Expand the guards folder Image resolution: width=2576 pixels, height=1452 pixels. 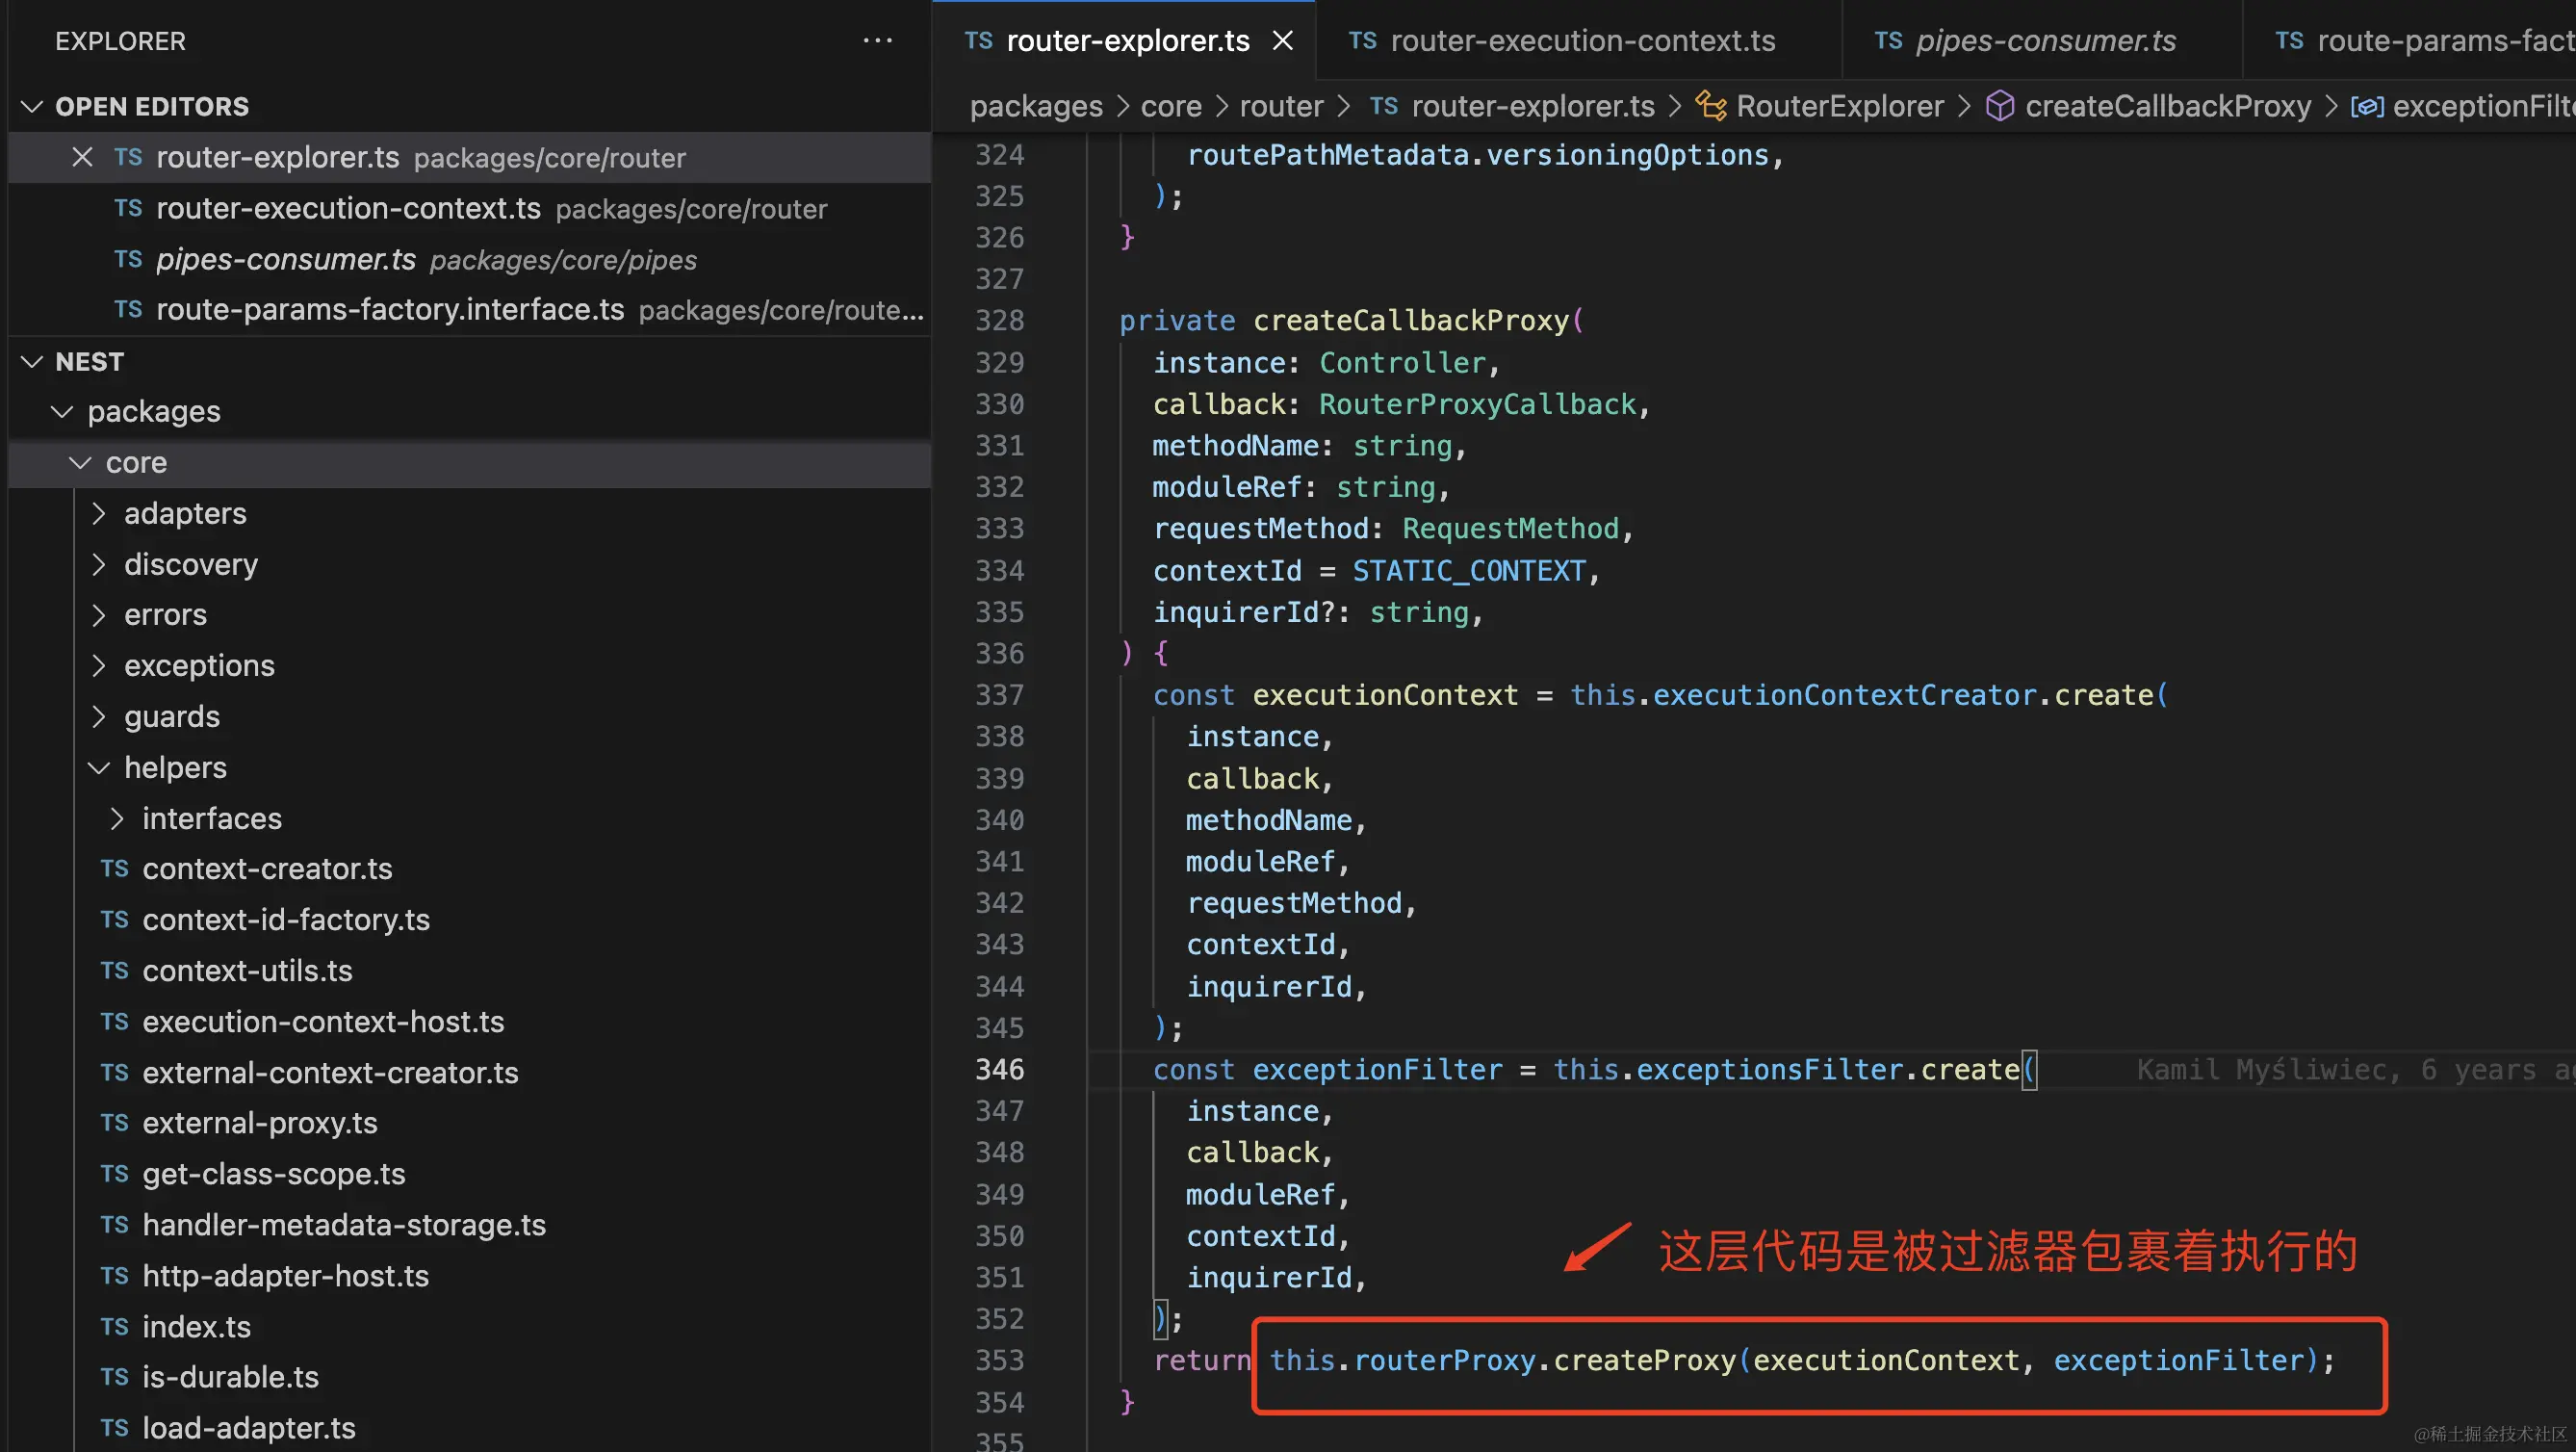coord(98,716)
